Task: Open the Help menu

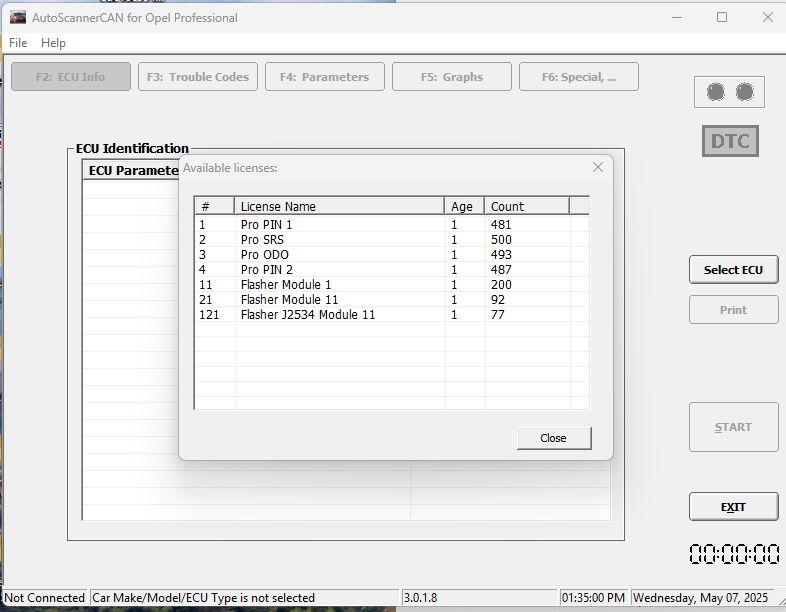Action: [53, 43]
